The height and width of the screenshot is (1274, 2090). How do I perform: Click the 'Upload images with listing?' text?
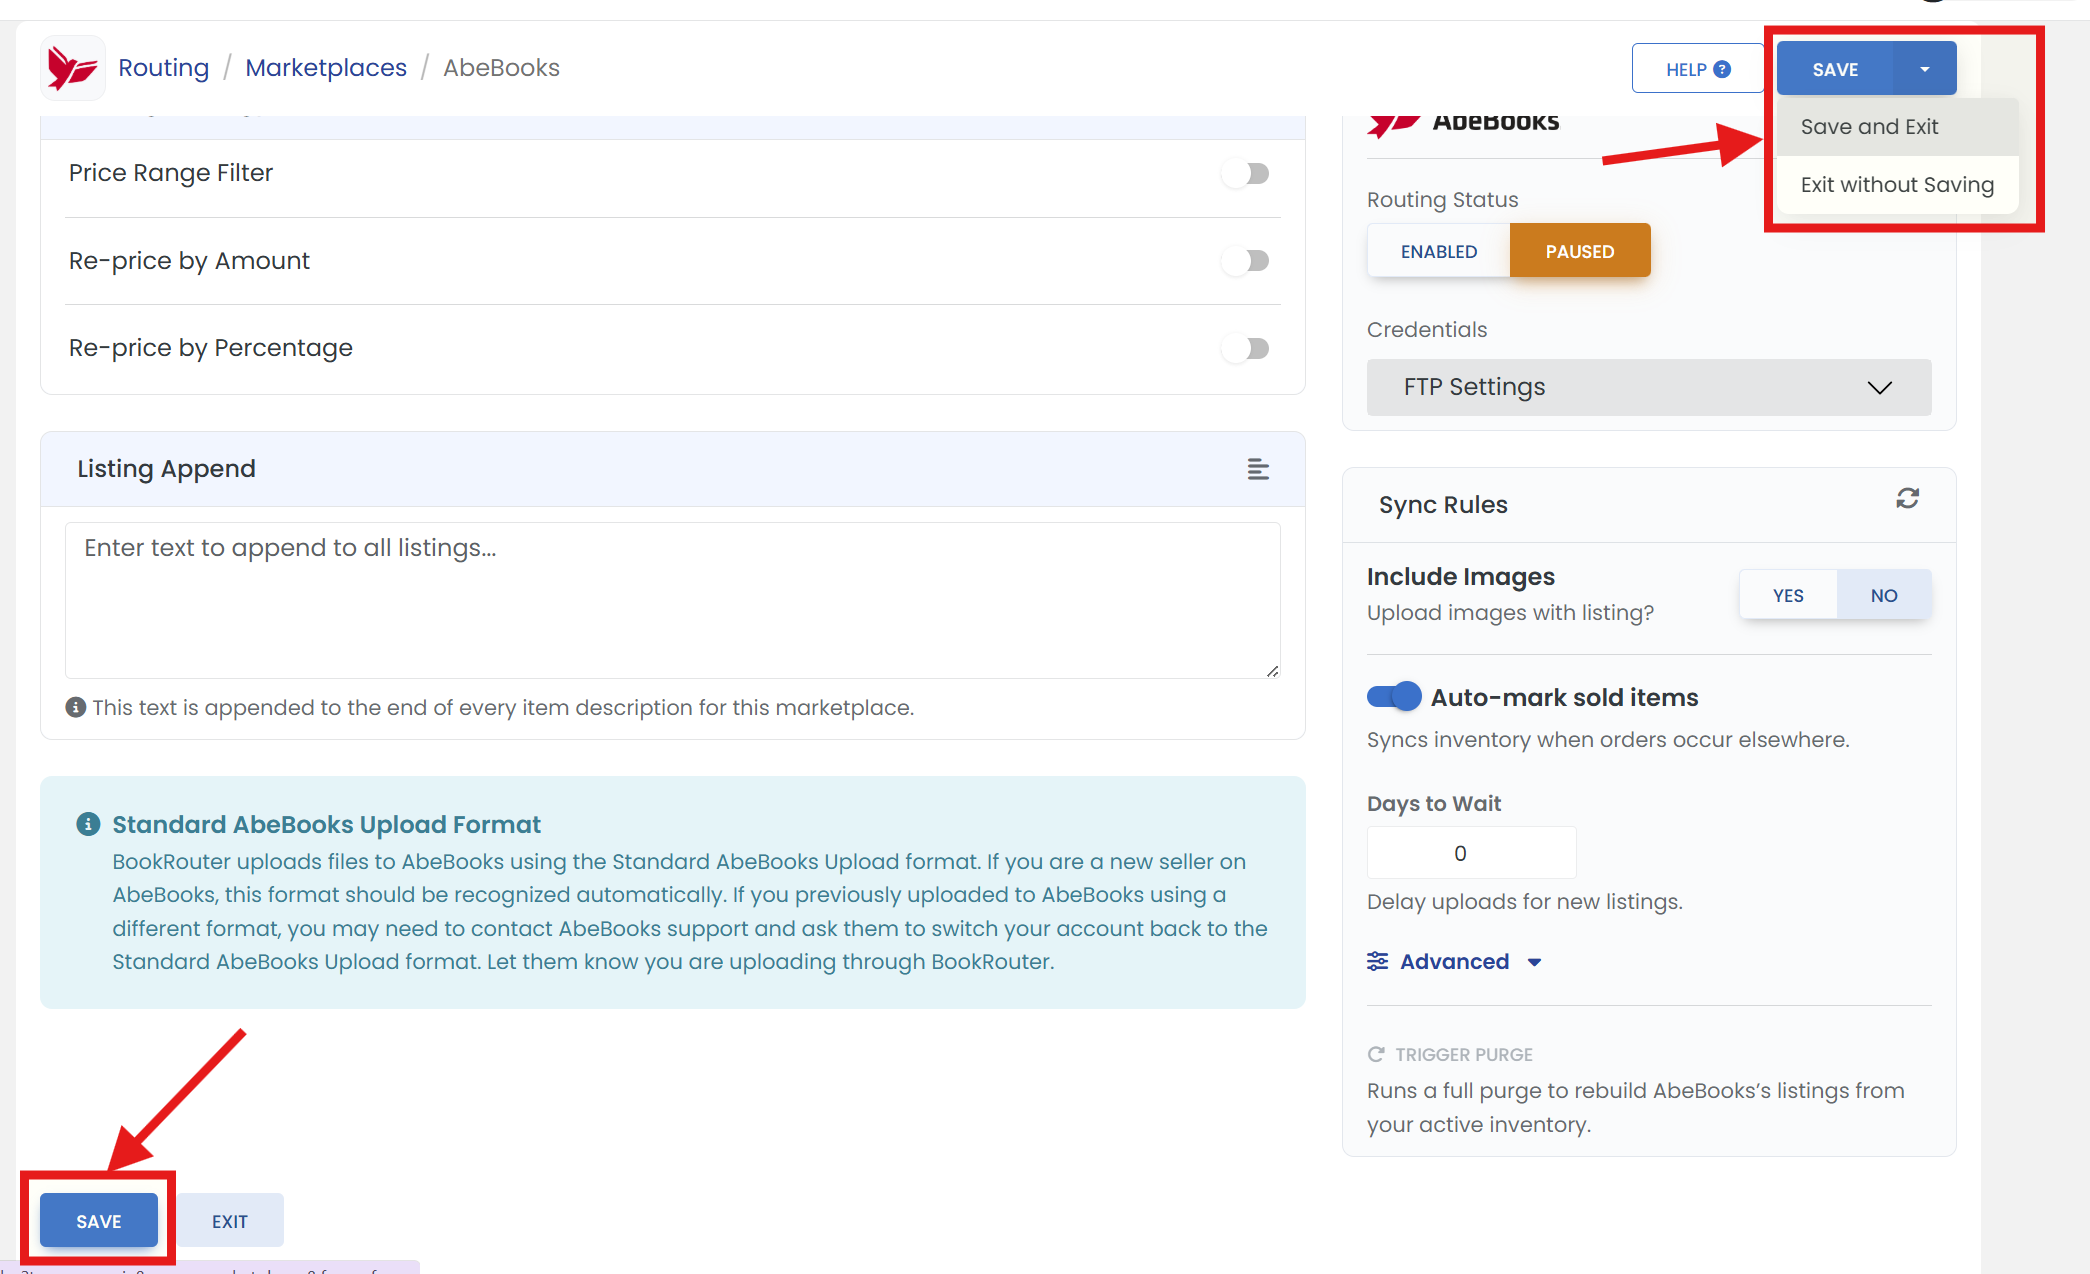click(1510, 613)
